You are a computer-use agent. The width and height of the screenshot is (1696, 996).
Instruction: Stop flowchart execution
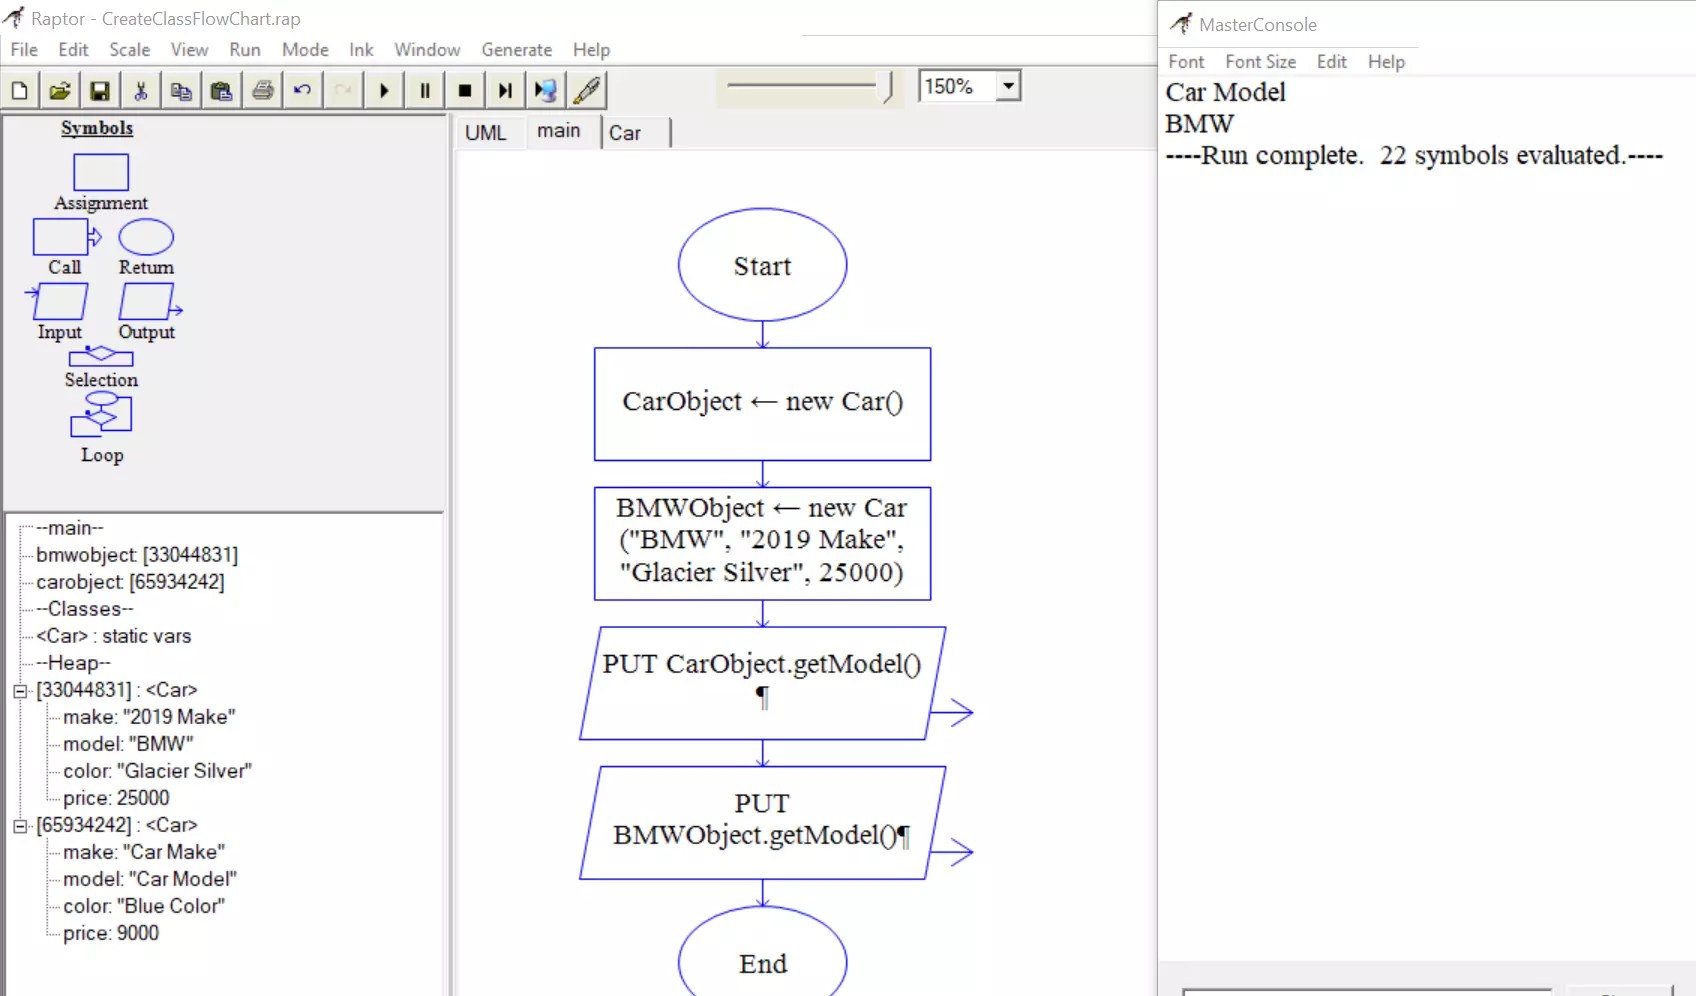[464, 90]
